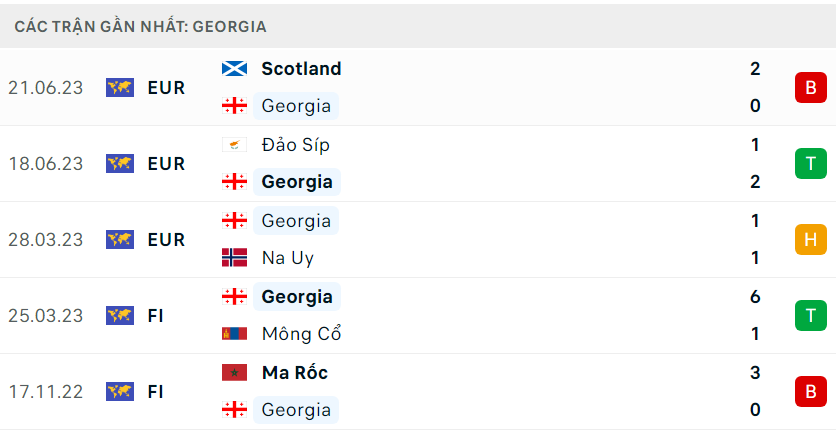Click the Norway flag beside Na Uy
The height and width of the screenshot is (430, 836).
[235, 258]
